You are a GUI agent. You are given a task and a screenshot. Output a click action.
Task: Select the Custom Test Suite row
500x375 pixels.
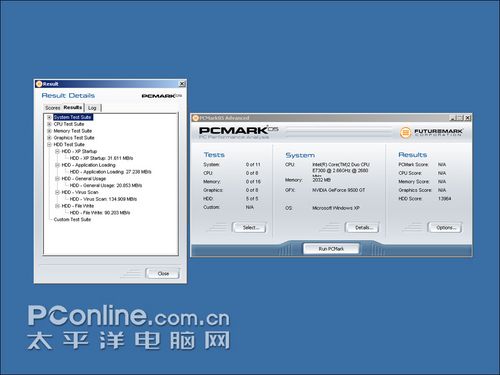(x=72, y=220)
